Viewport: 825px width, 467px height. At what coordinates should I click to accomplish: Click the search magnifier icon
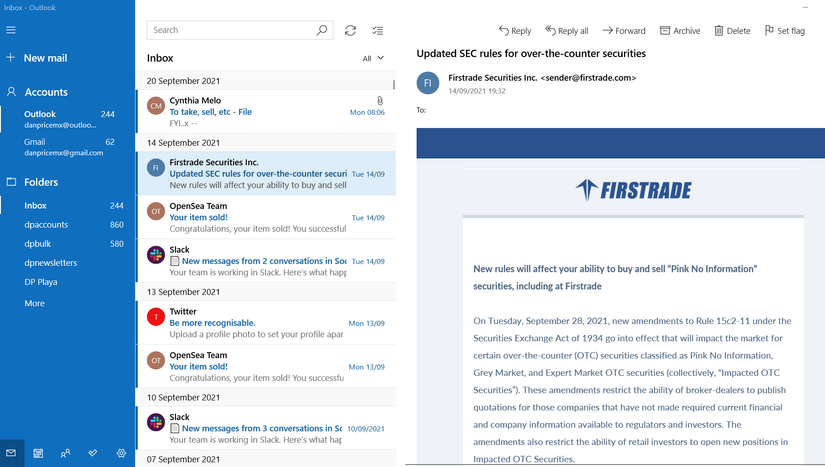coord(321,30)
